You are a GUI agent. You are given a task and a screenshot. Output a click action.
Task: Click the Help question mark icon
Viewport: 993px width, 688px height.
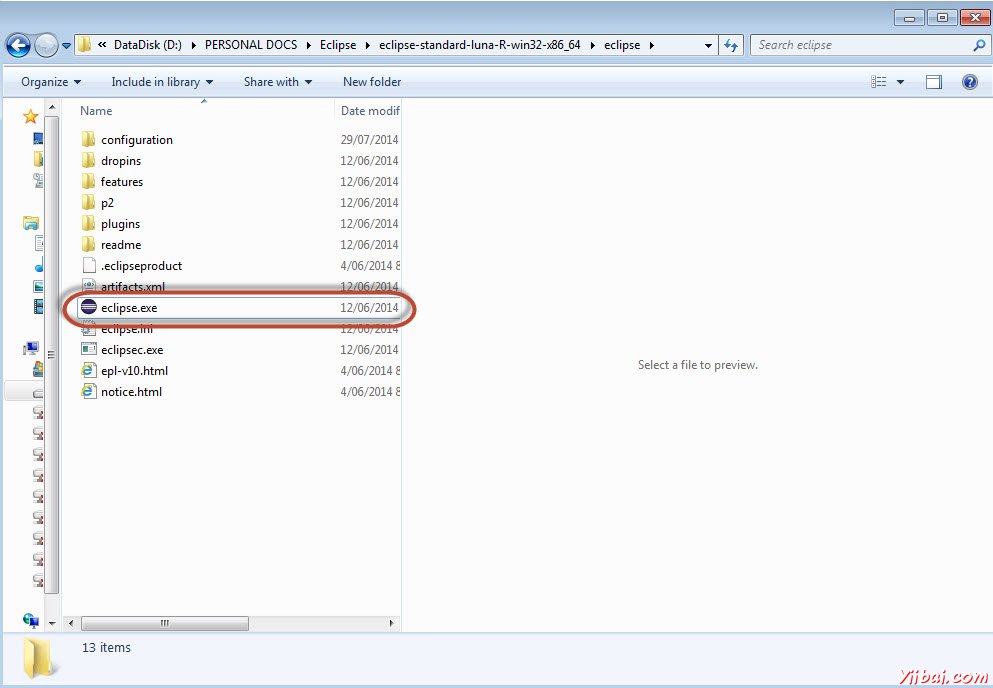[969, 81]
